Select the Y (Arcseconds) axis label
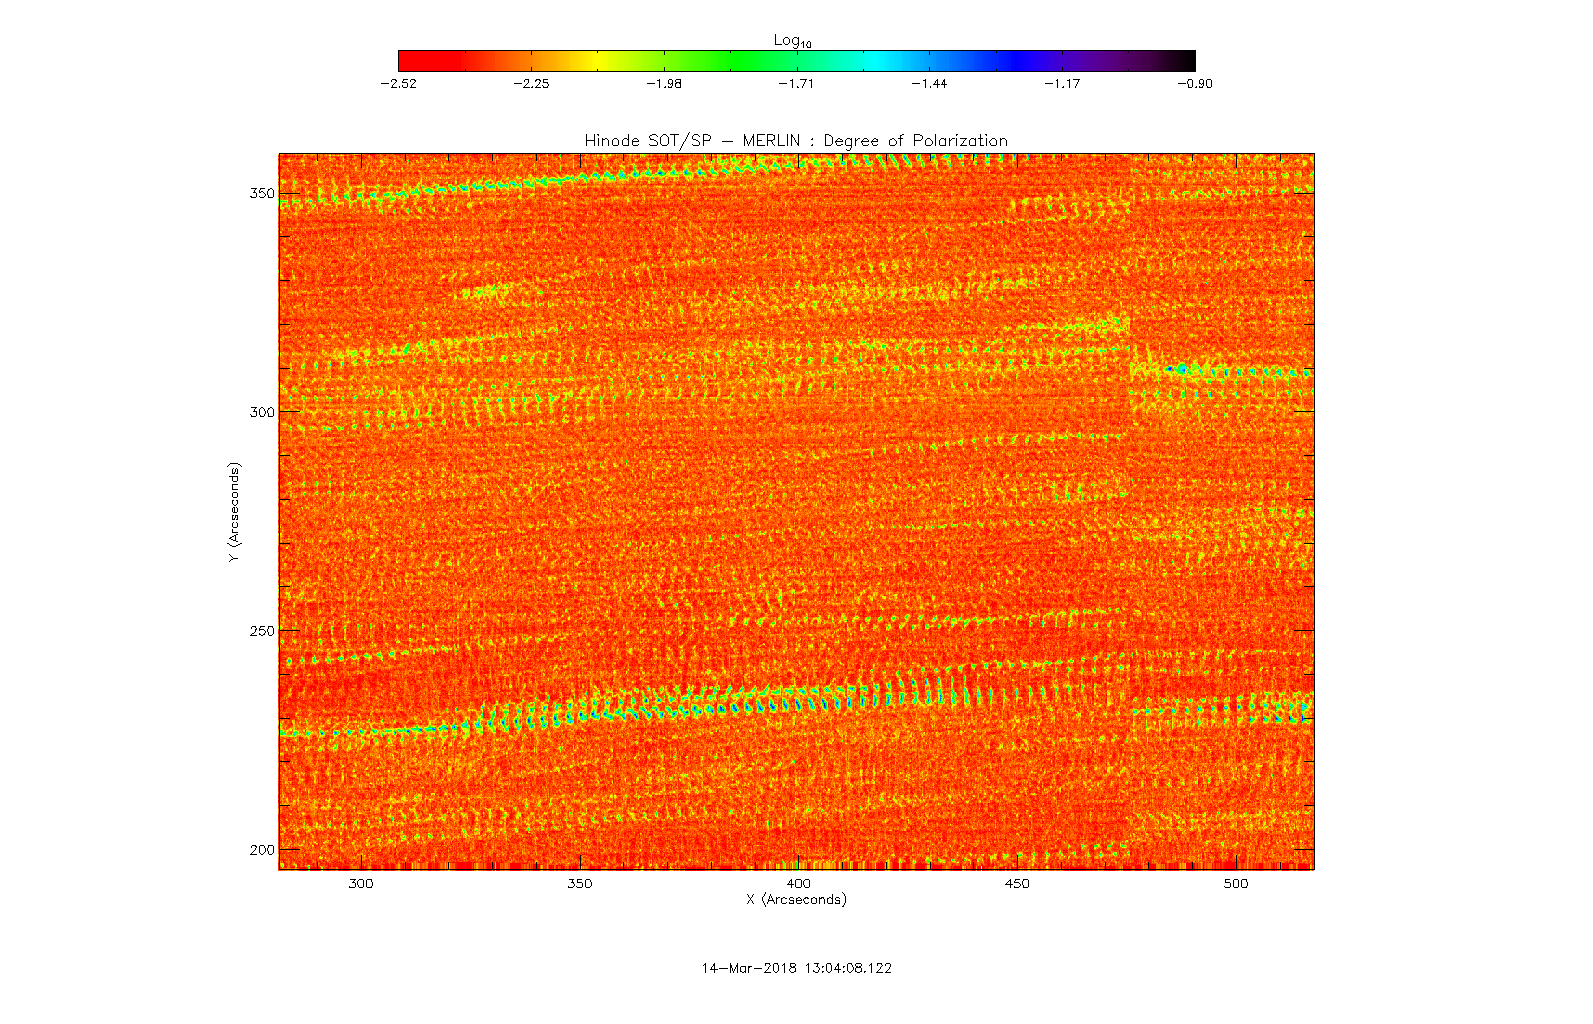 click(x=234, y=512)
